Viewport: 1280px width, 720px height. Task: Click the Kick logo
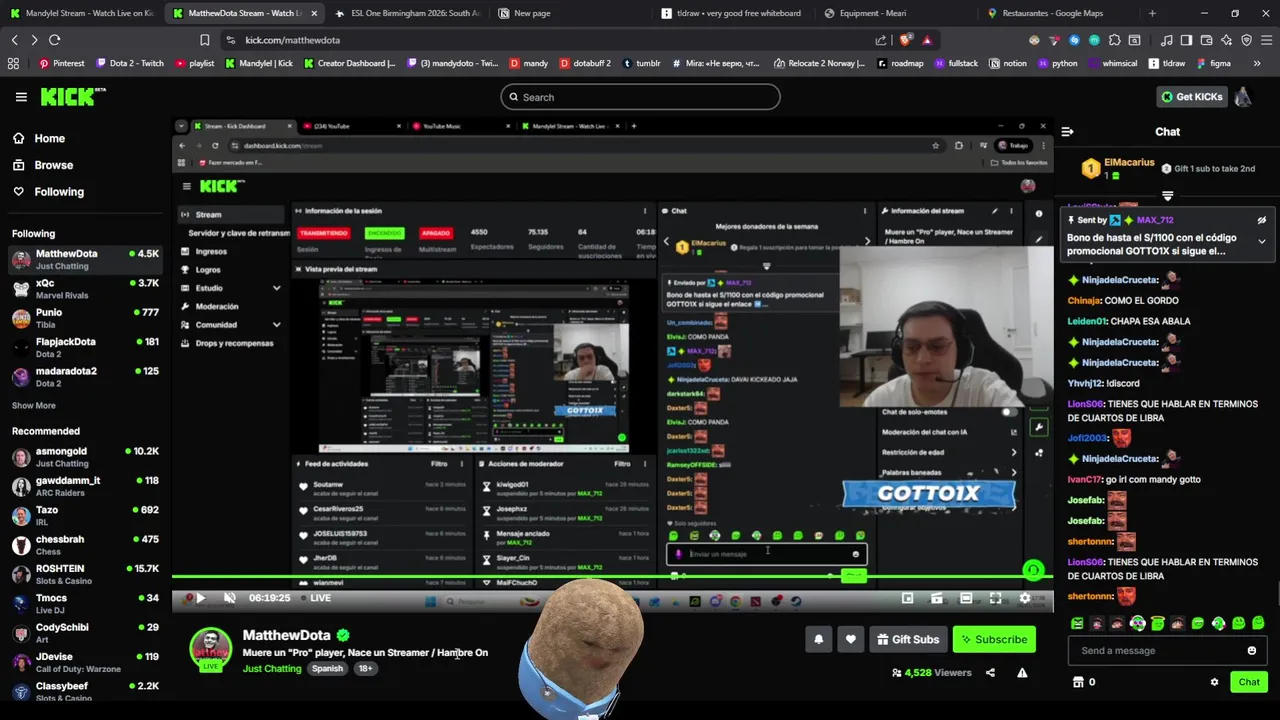[73, 97]
